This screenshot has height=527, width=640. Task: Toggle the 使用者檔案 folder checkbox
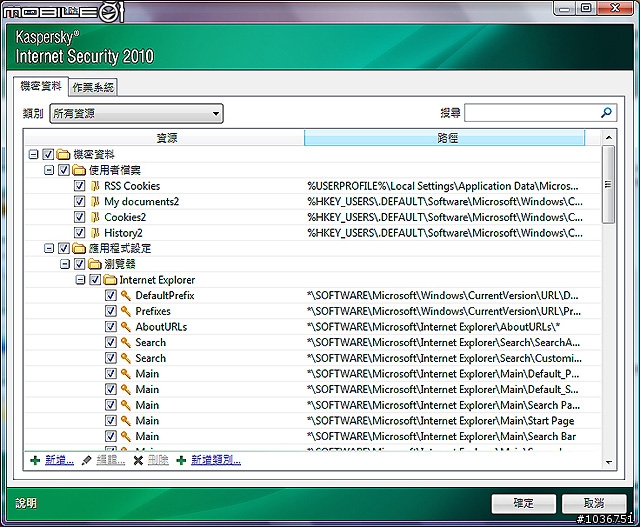(x=64, y=170)
